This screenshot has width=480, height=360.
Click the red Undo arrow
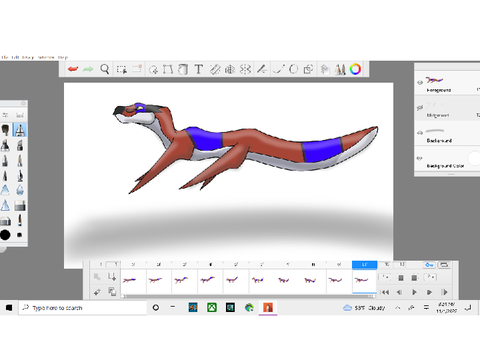pos(73,69)
